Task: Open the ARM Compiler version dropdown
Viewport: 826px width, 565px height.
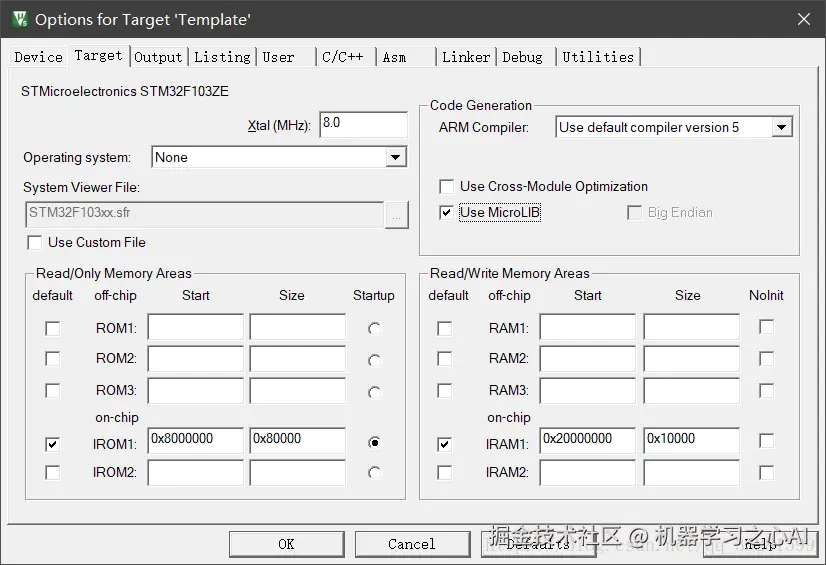Action: click(x=781, y=127)
